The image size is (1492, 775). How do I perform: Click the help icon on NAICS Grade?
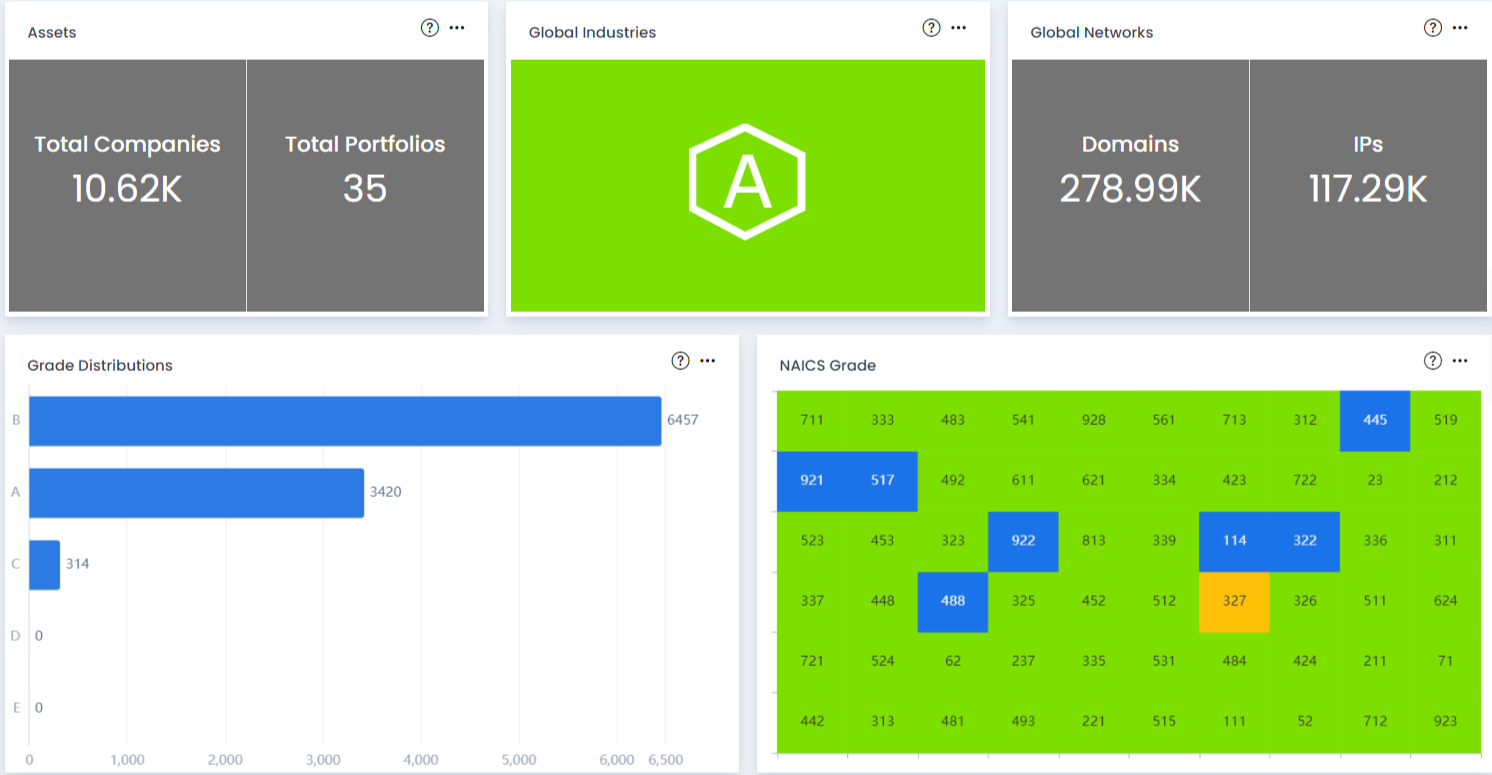[1433, 361]
